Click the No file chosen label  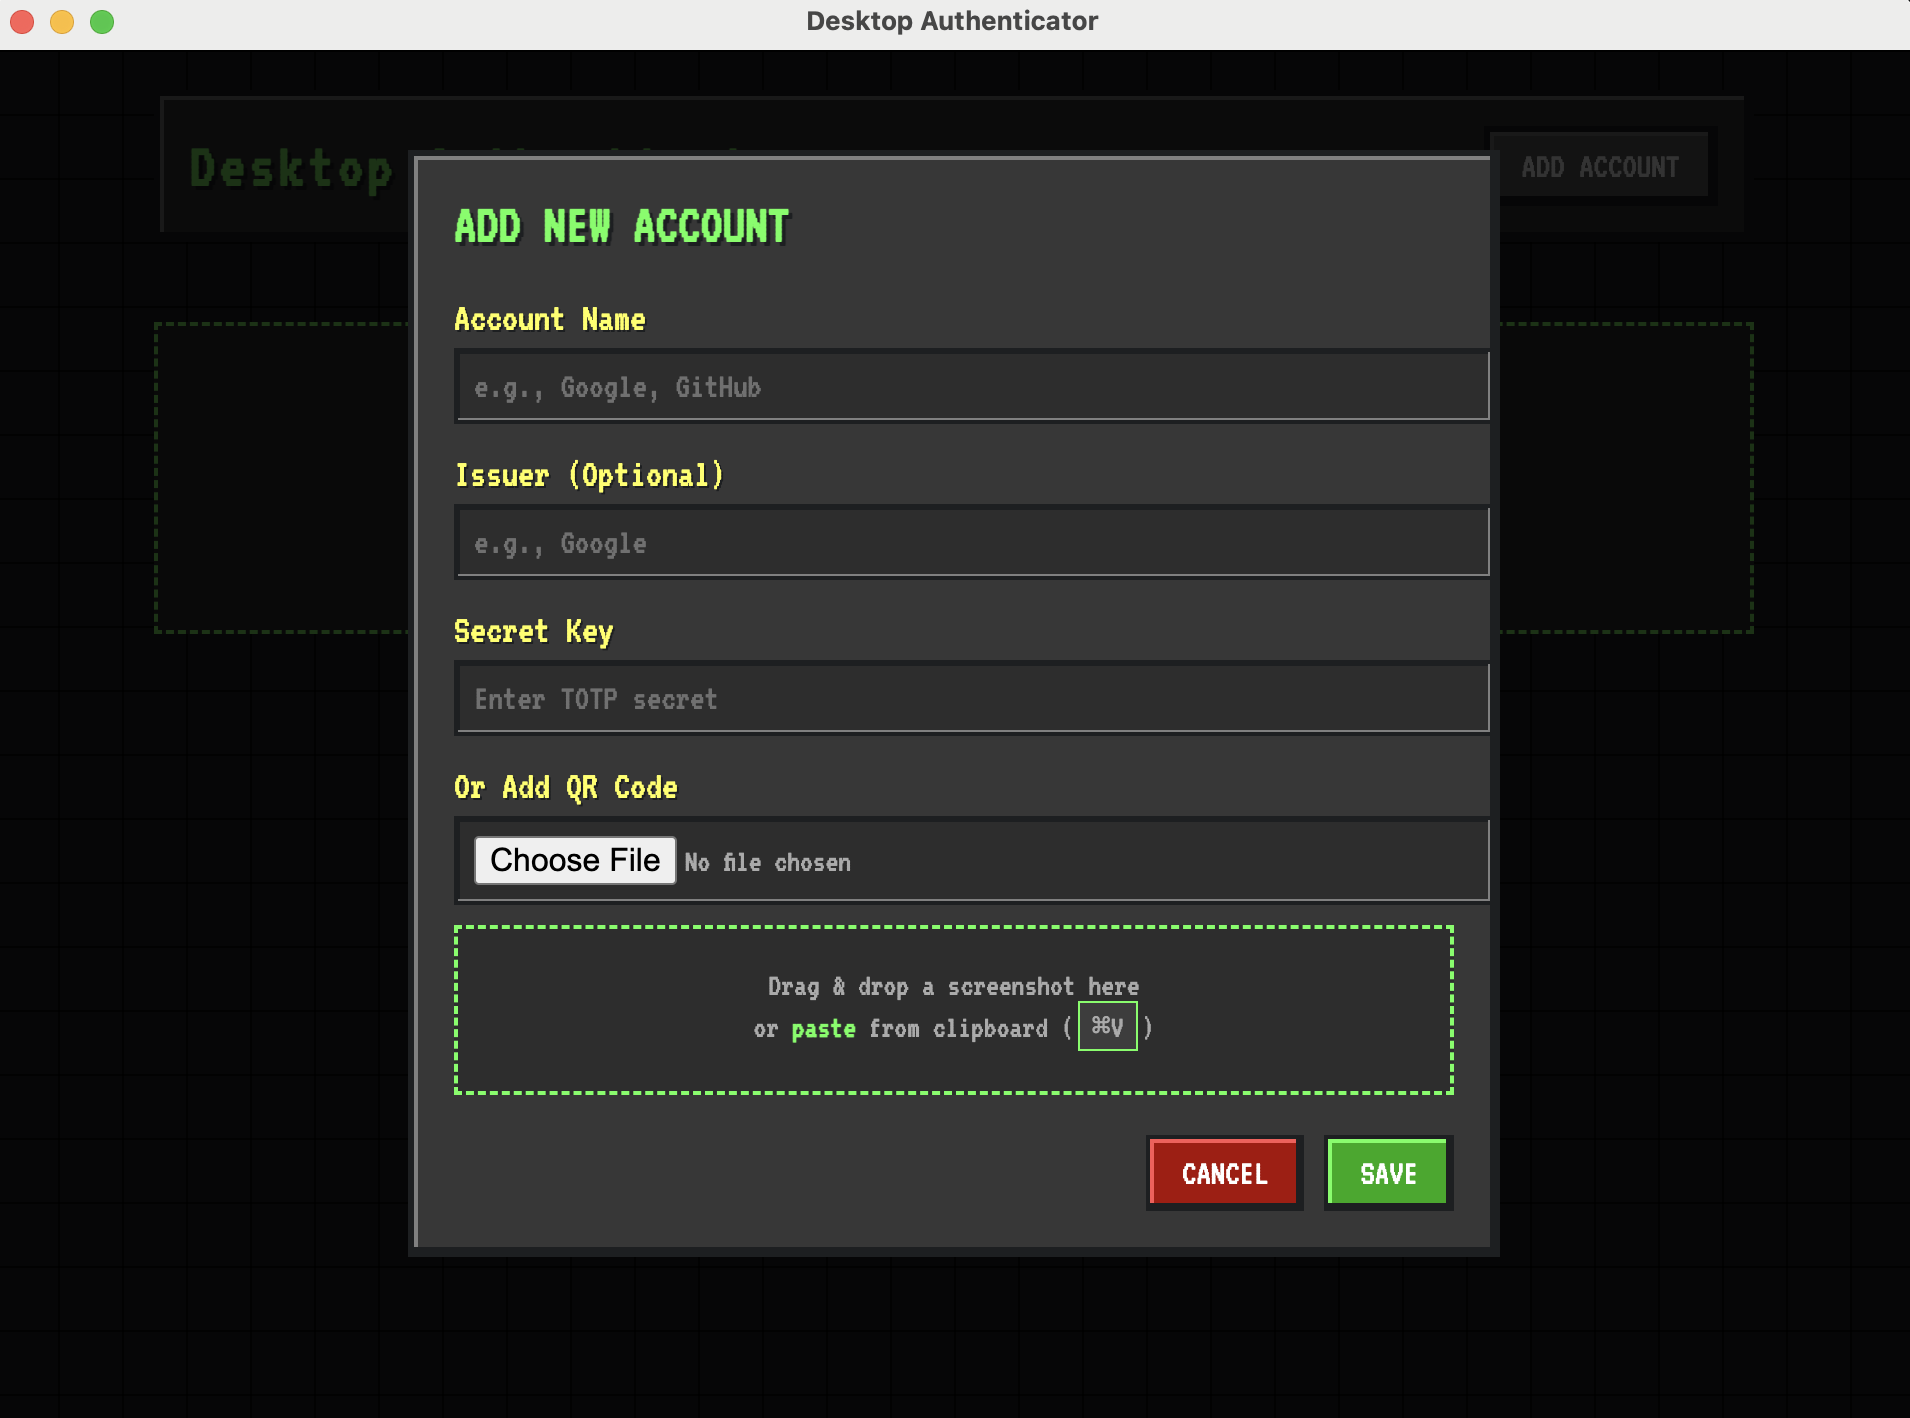click(x=766, y=861)
